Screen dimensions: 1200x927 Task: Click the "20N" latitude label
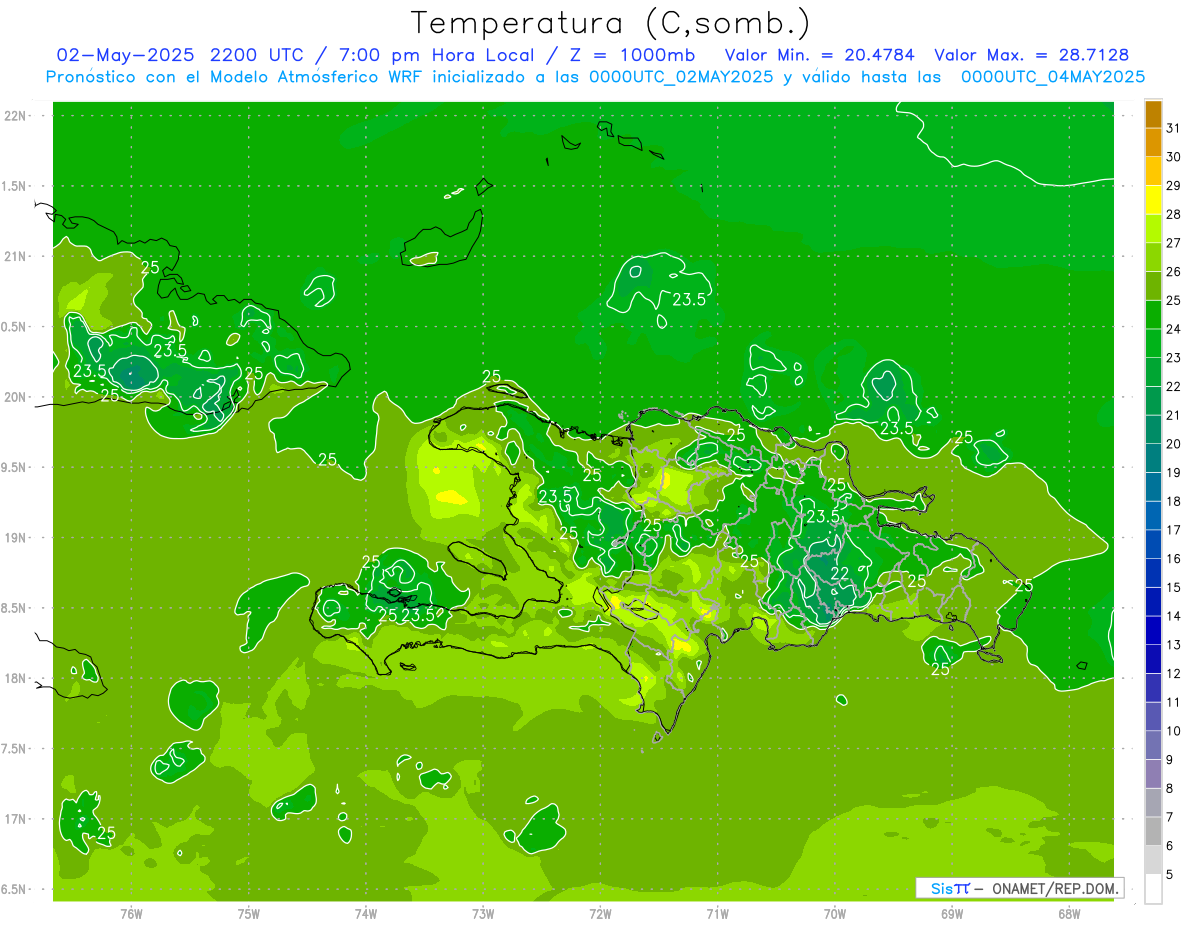point(17,397)
